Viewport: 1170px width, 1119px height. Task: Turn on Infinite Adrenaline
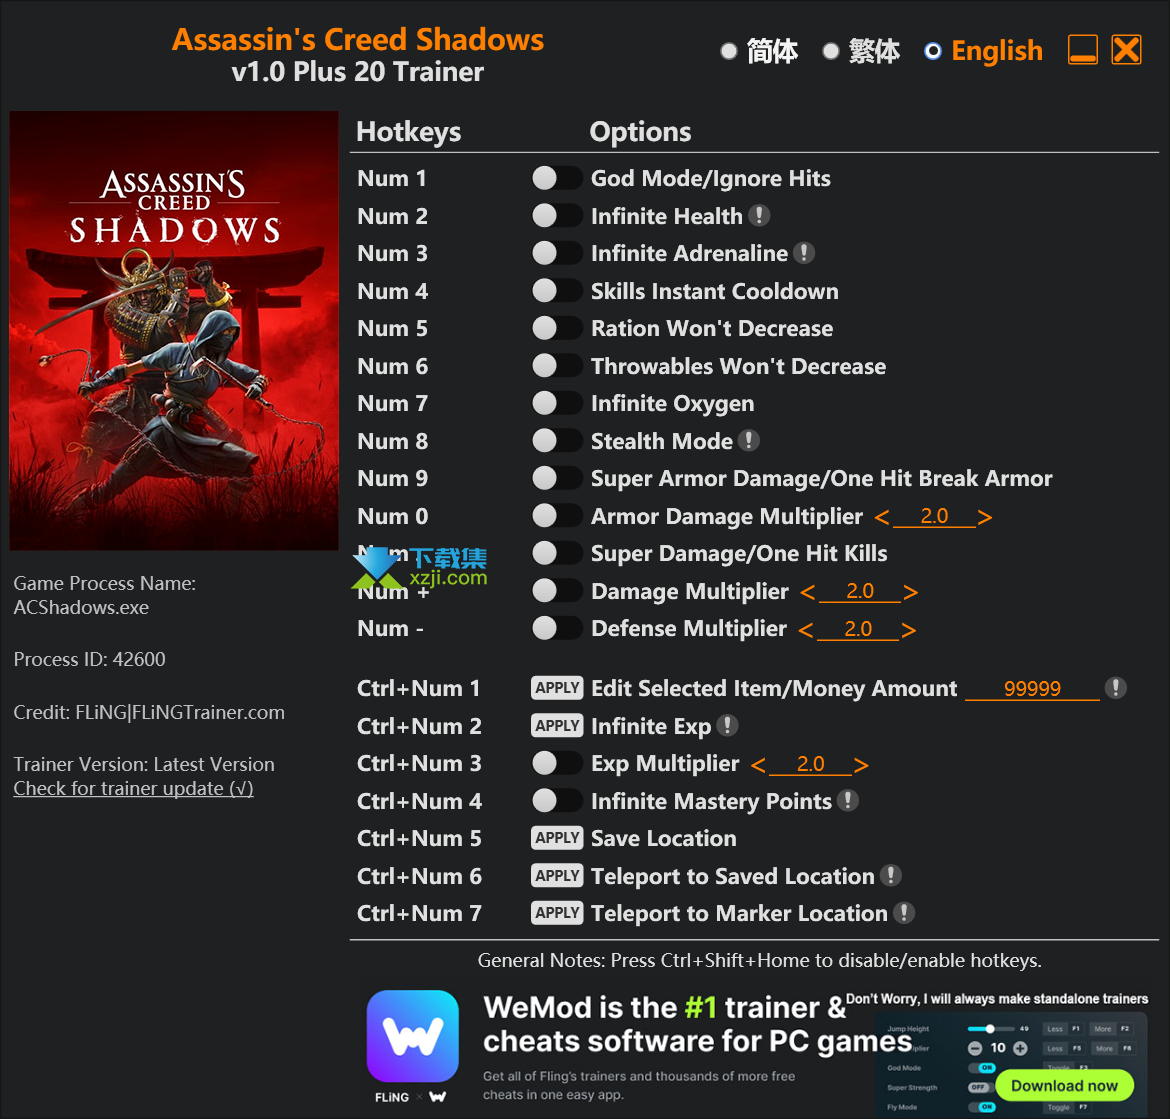click(x=557, y=253)
